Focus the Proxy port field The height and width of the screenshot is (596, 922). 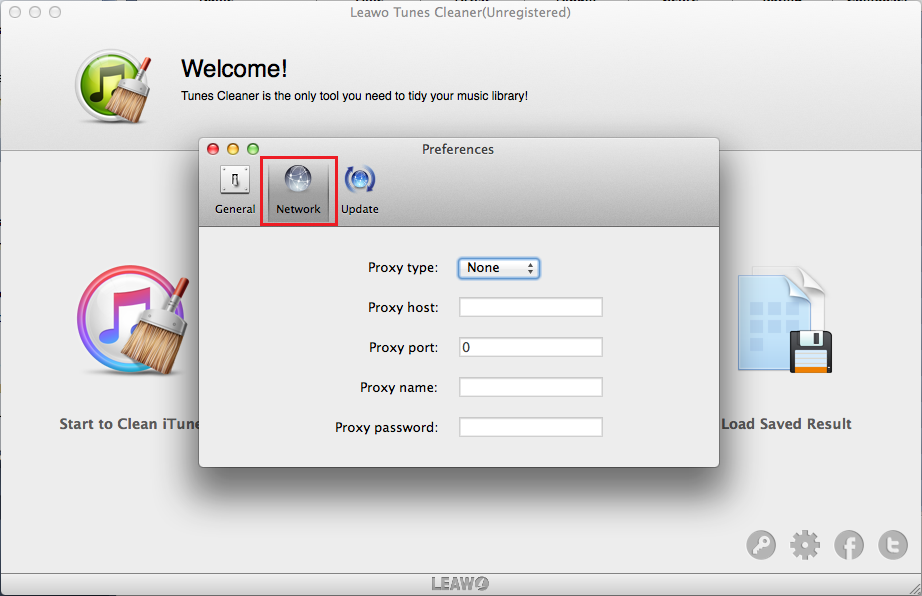[530, 347]
